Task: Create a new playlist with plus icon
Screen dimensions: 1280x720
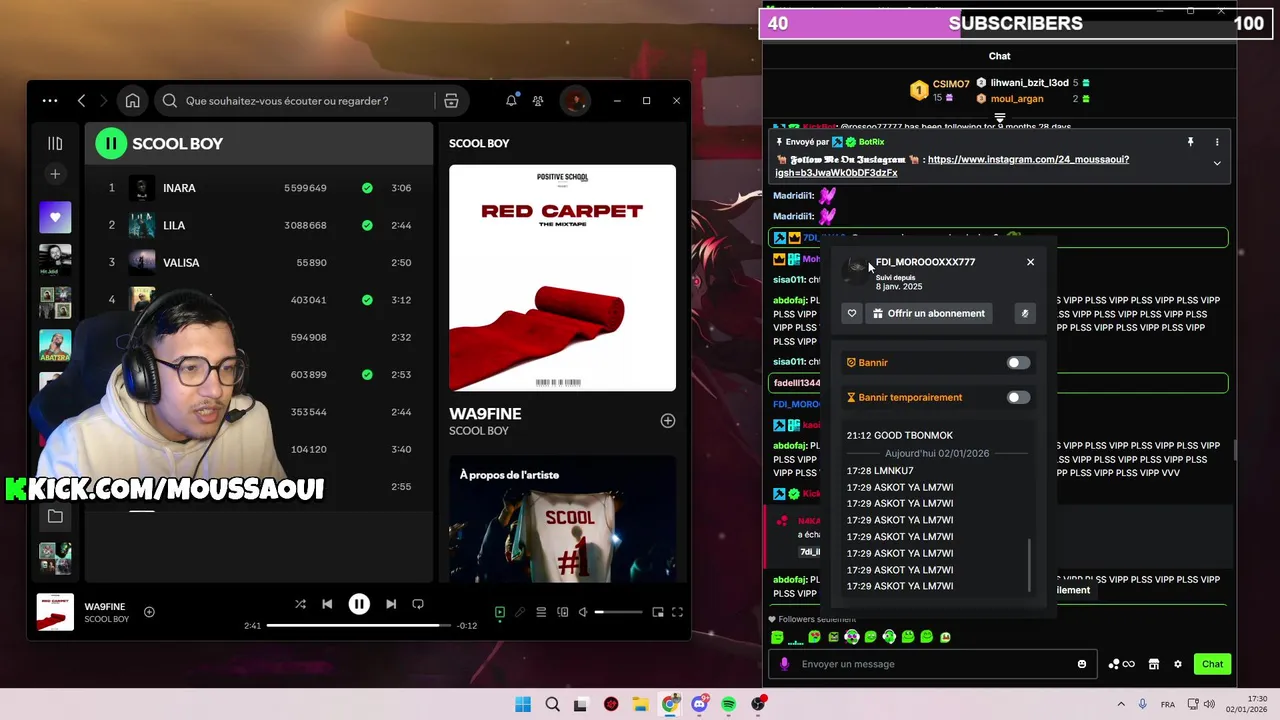Action: tap(55, 174)
